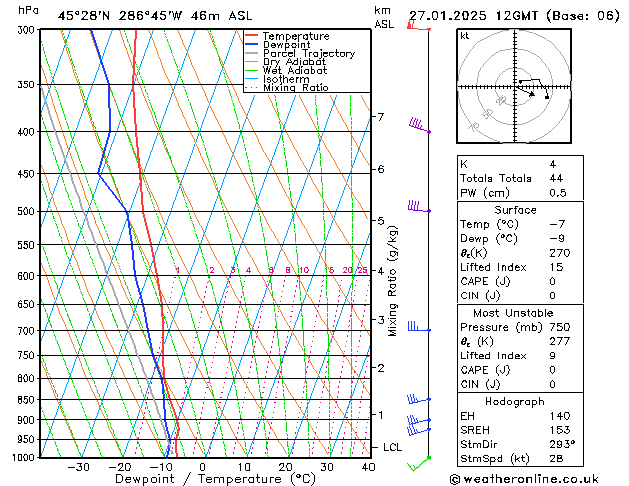Click the 'Dewpoint / Temperature (°C)' axis title
Screen dimensions: 629x486
pos(215,479)
